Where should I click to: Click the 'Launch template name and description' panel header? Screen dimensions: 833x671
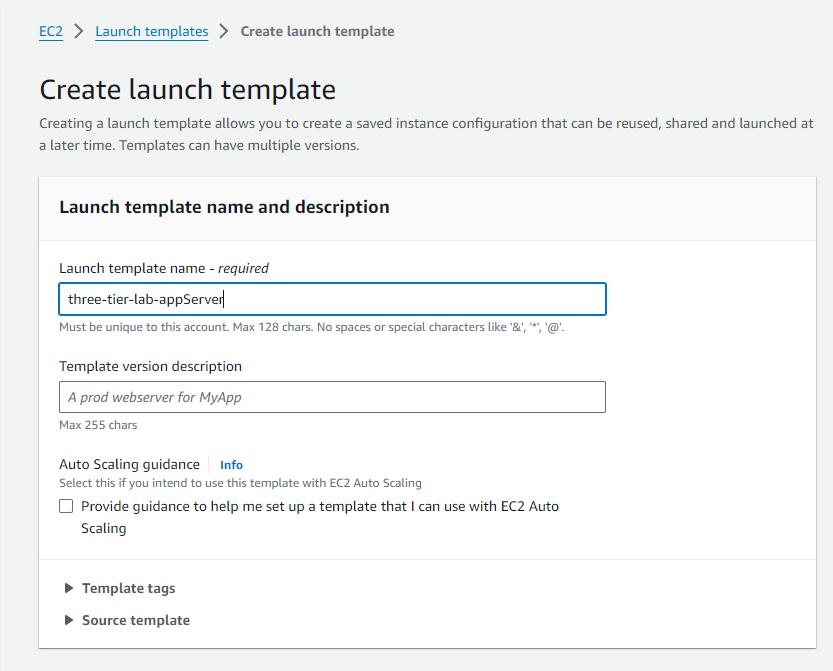pos(224,207)
